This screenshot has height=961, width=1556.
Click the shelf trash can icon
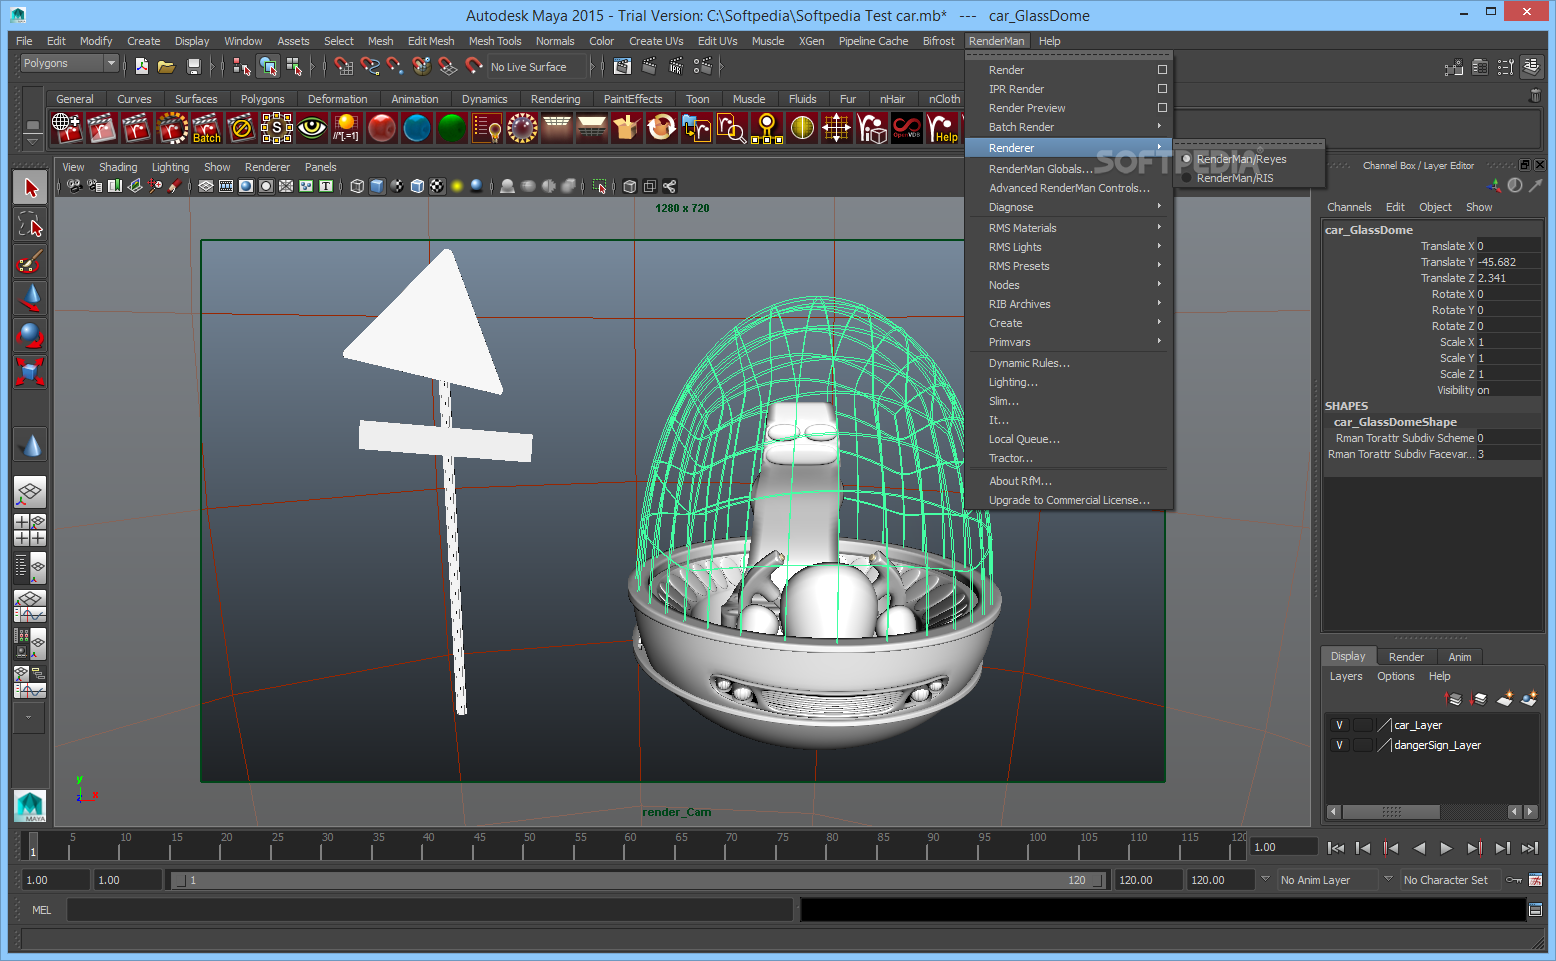point(1535,96)
